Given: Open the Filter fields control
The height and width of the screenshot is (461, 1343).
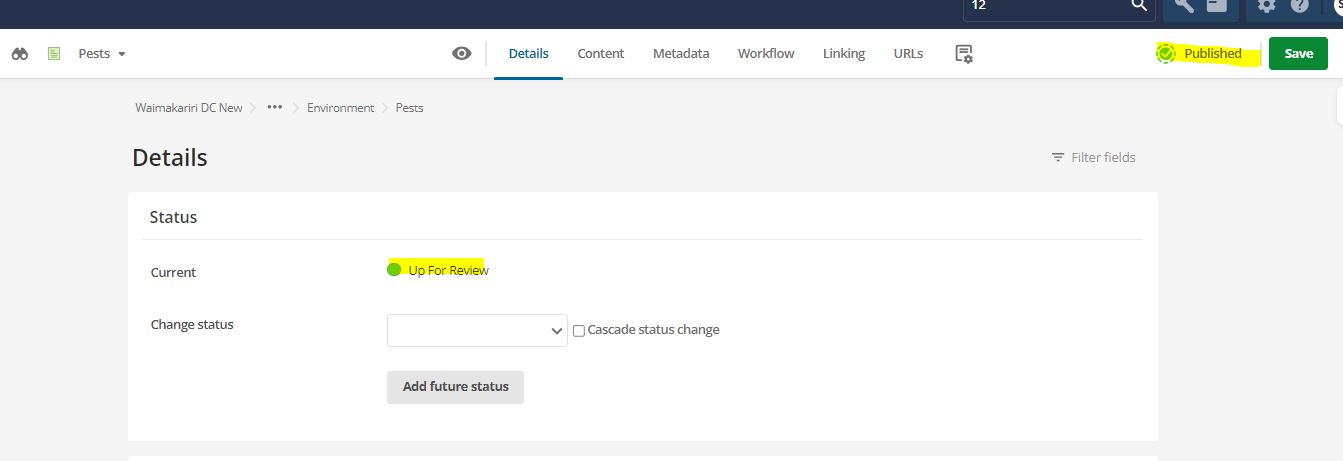Looking at the screenshot, I should click(1093, 157).
